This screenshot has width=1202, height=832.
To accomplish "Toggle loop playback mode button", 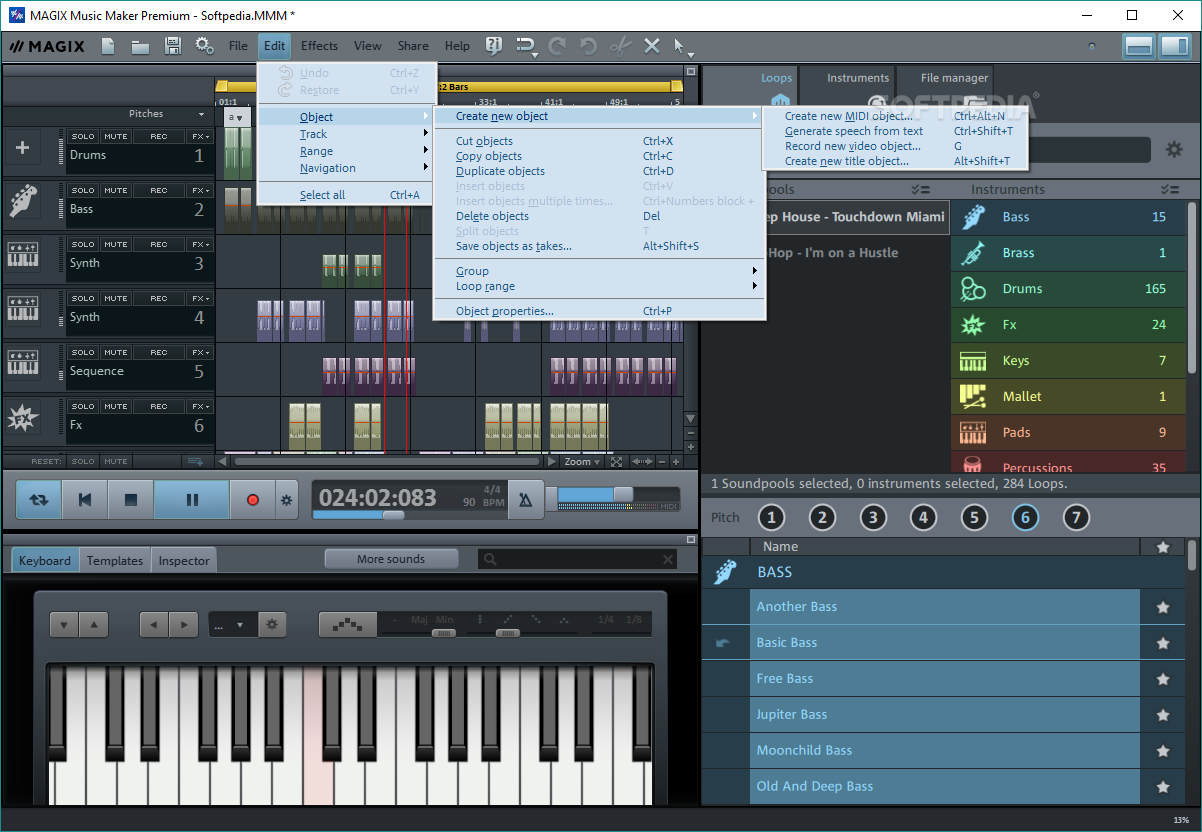I will pyautogui.click(x=38, y=500).
